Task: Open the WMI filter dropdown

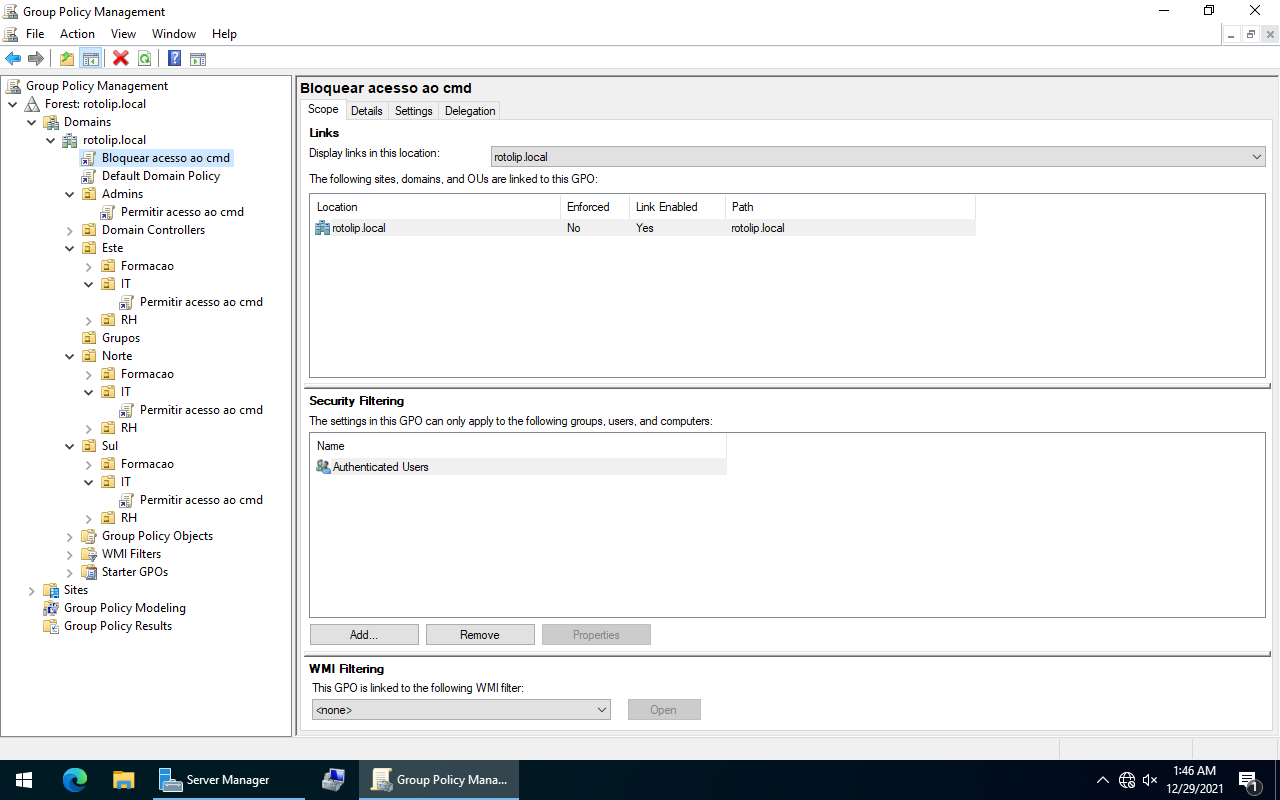Action: (461, 710)
